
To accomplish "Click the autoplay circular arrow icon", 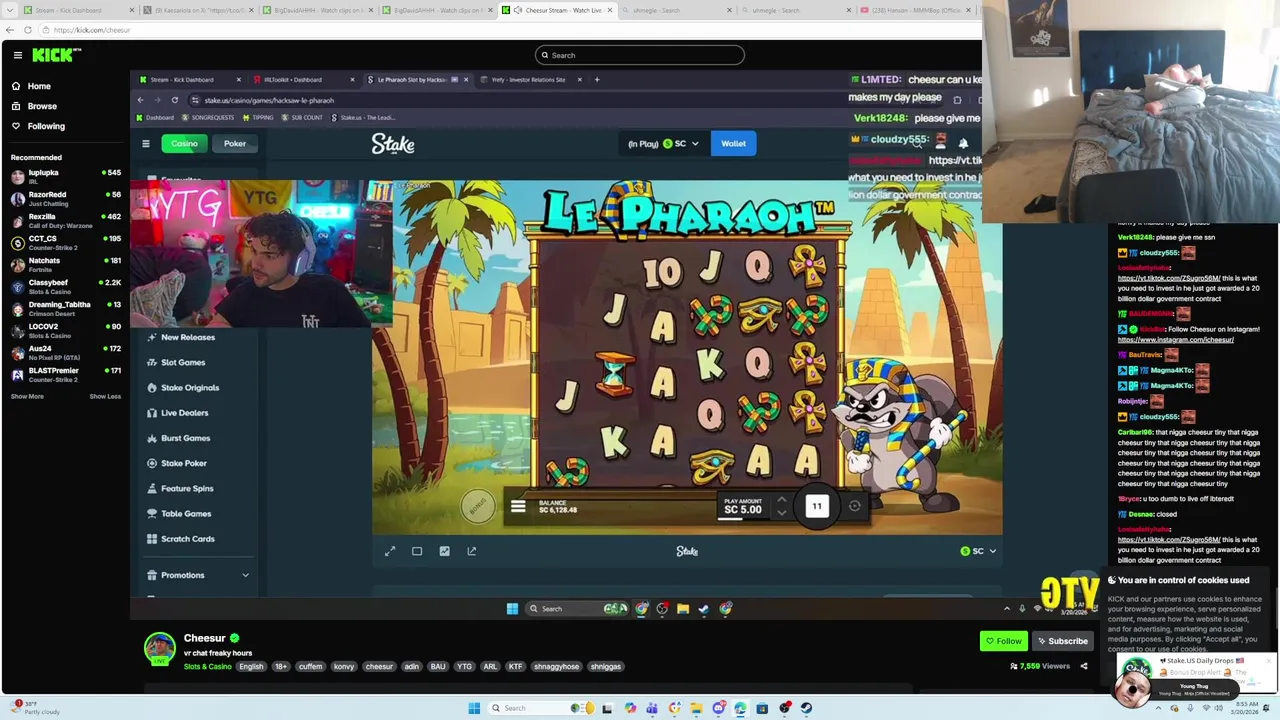I will 855,506.
